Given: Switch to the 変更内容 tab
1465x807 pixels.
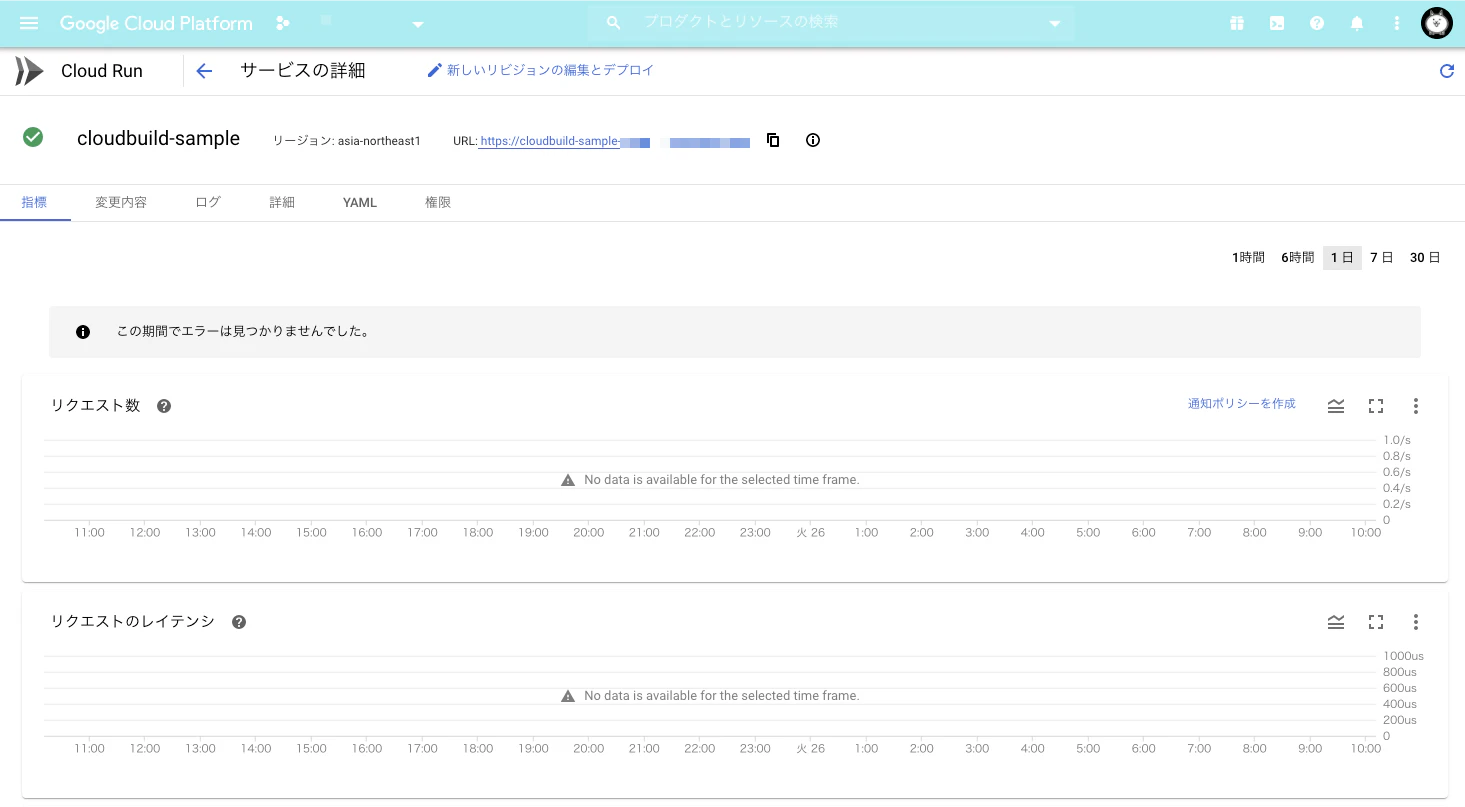Looking at the screenshot, I should [121, 202].
